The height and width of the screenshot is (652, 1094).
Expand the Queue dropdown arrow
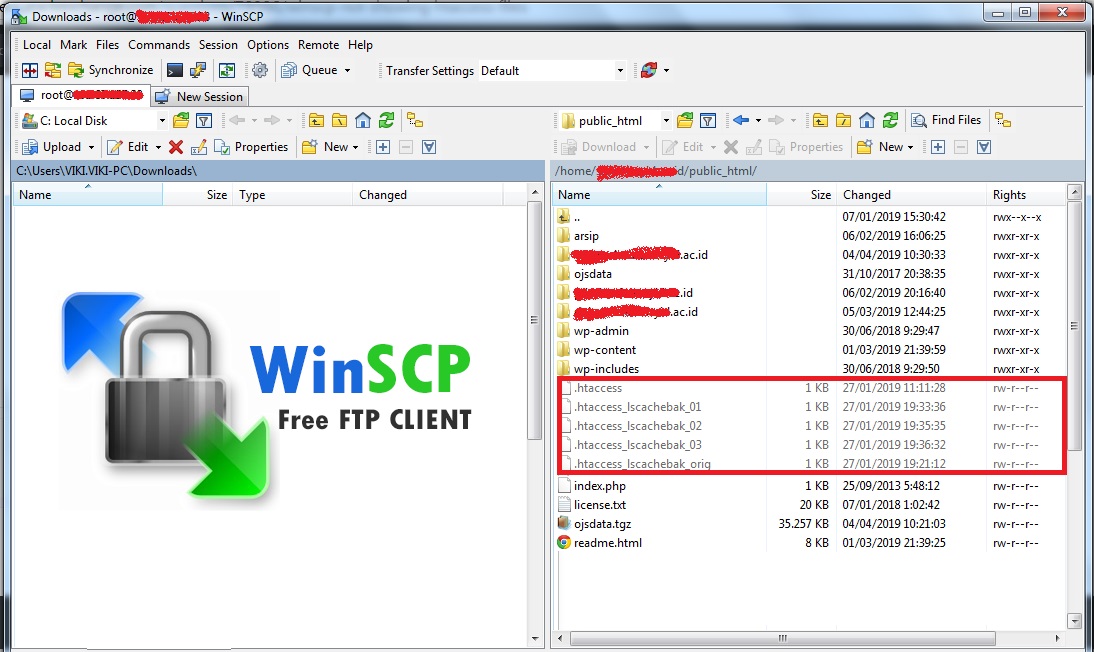(347, 71)
